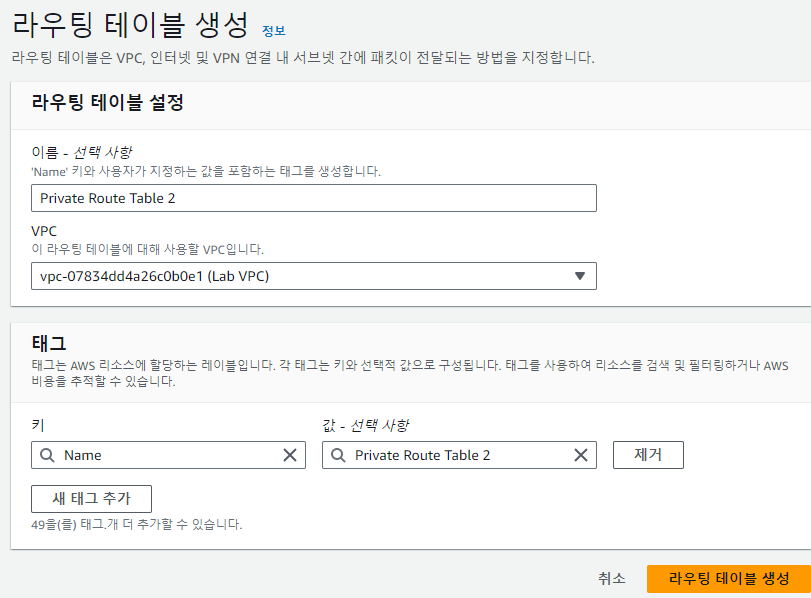
Task: Click the tag key field containing Name
Action: (x=168, y=455)
